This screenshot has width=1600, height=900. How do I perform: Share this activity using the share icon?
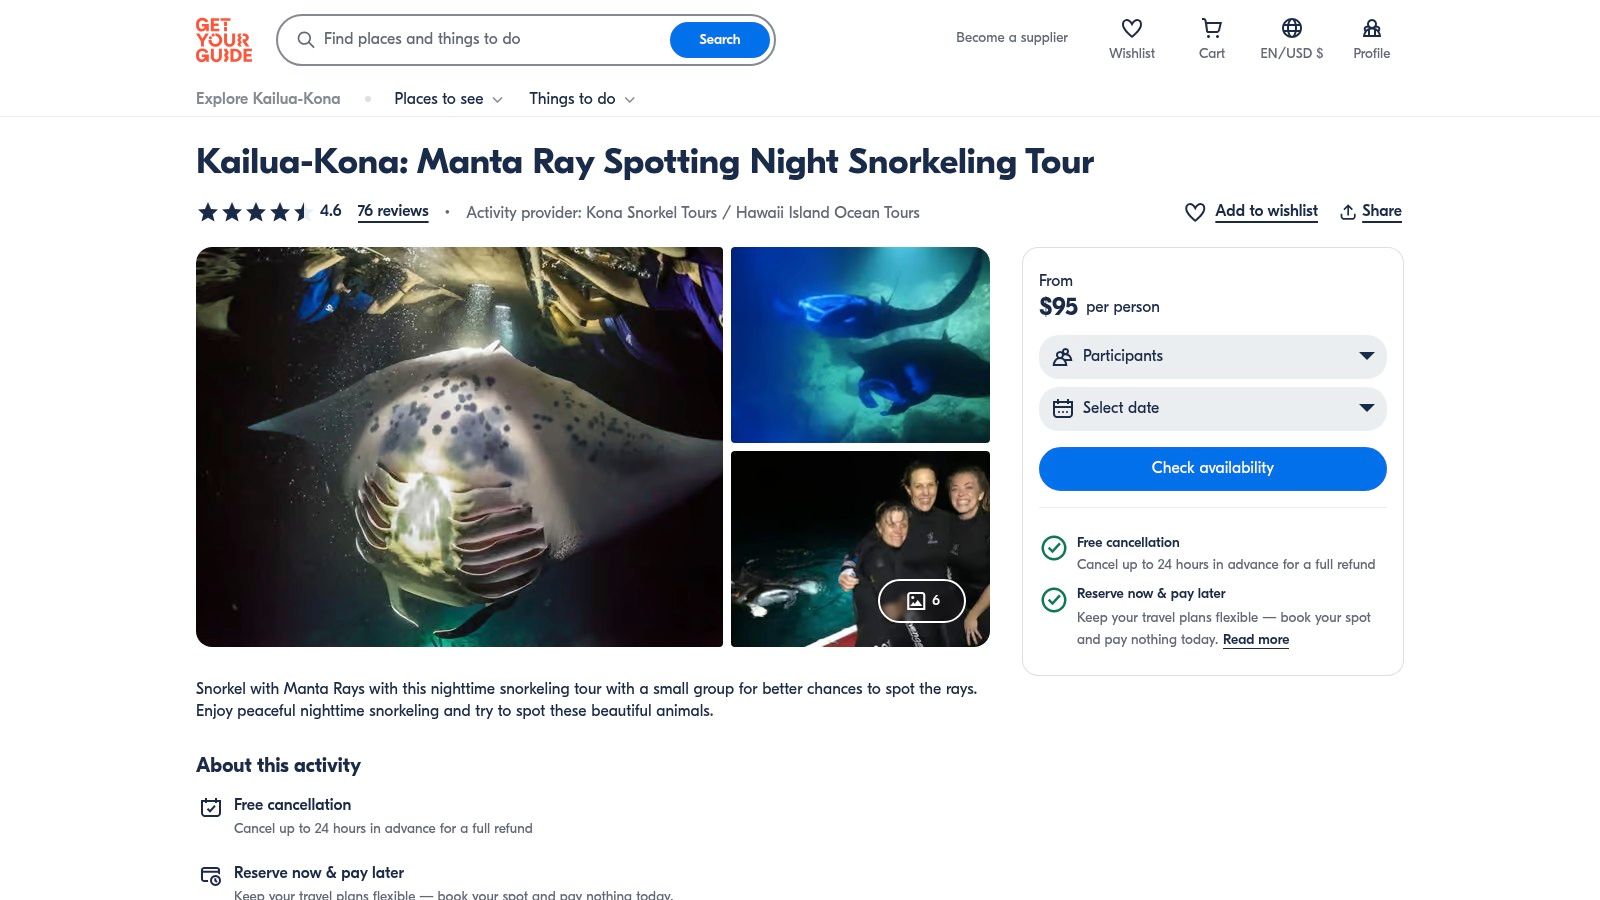(x=1370, y=211)
